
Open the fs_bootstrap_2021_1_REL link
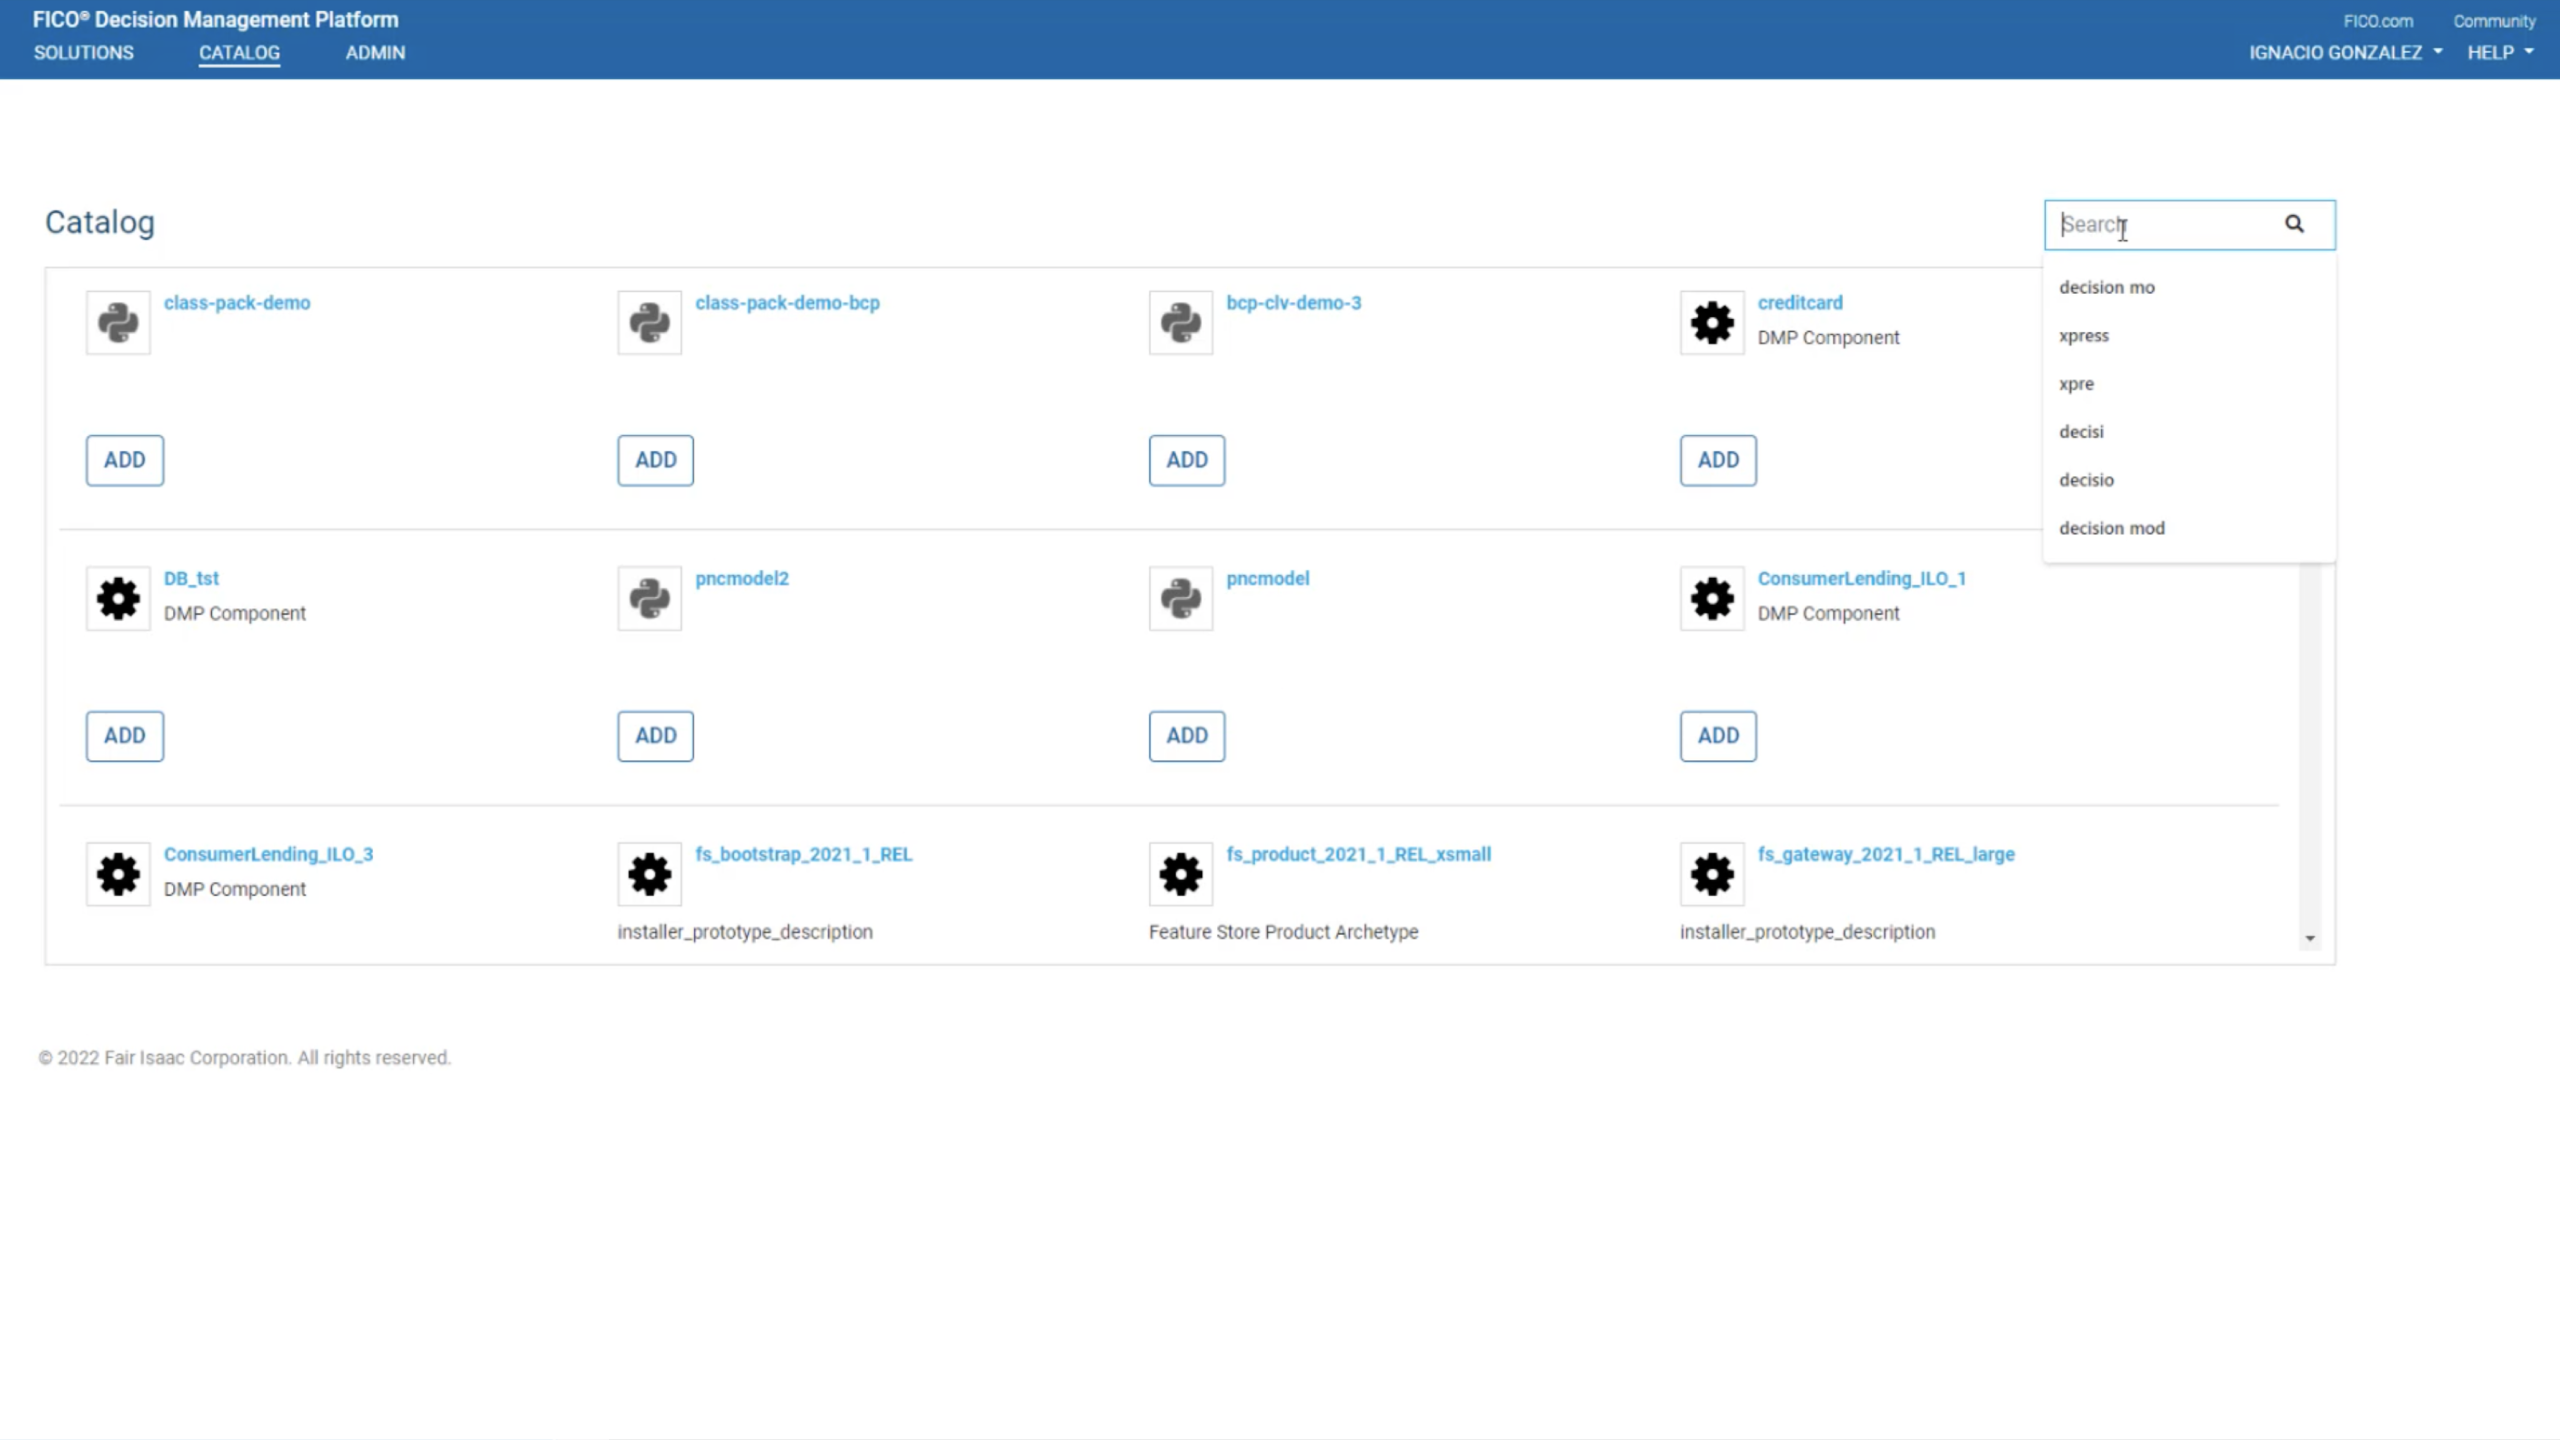pos(803,855)
